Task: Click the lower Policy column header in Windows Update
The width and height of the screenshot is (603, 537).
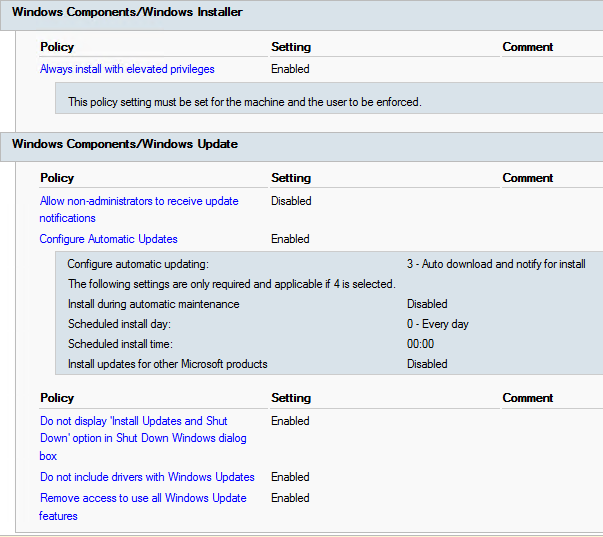Action: point(57,398)
